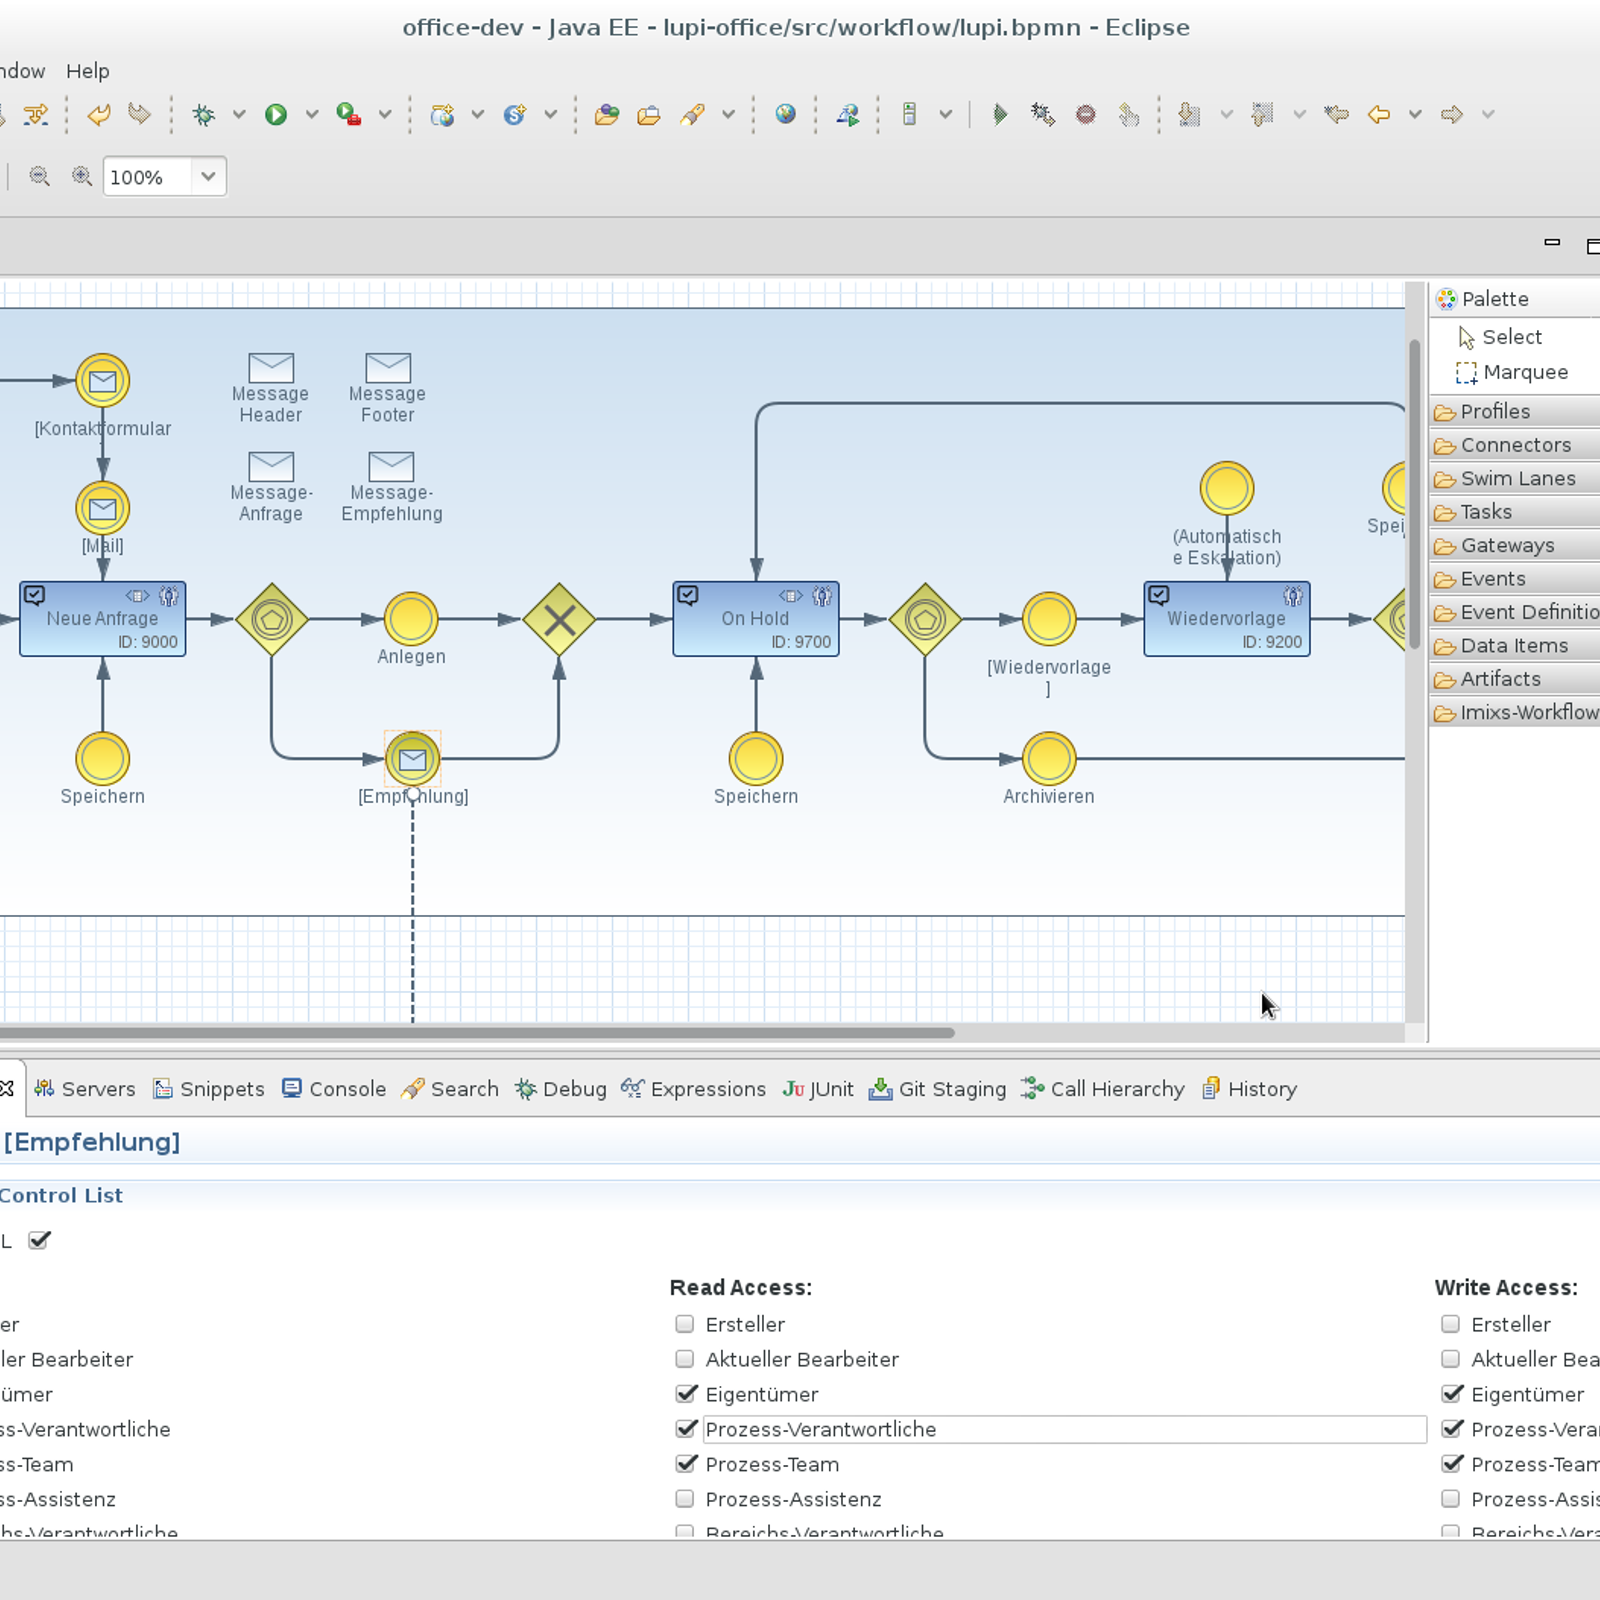Open the Artifacts palette drawer
This screenshot has height=1600, width=1600.
(x=1515, y=679)
